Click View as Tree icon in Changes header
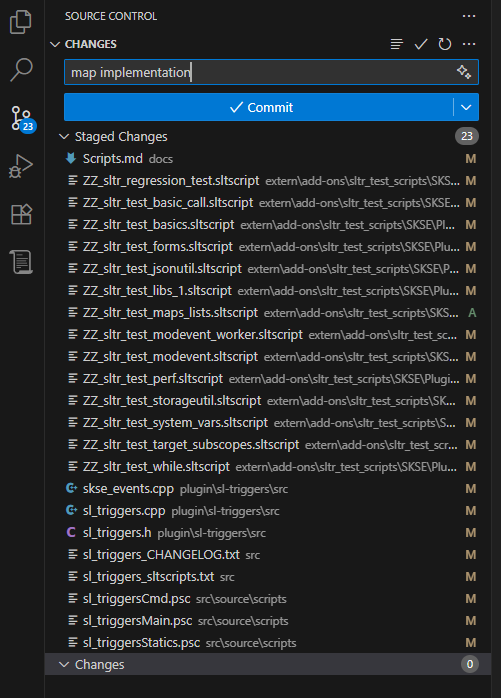The height and width of the screenshot is (698, 501). [396, 44]
